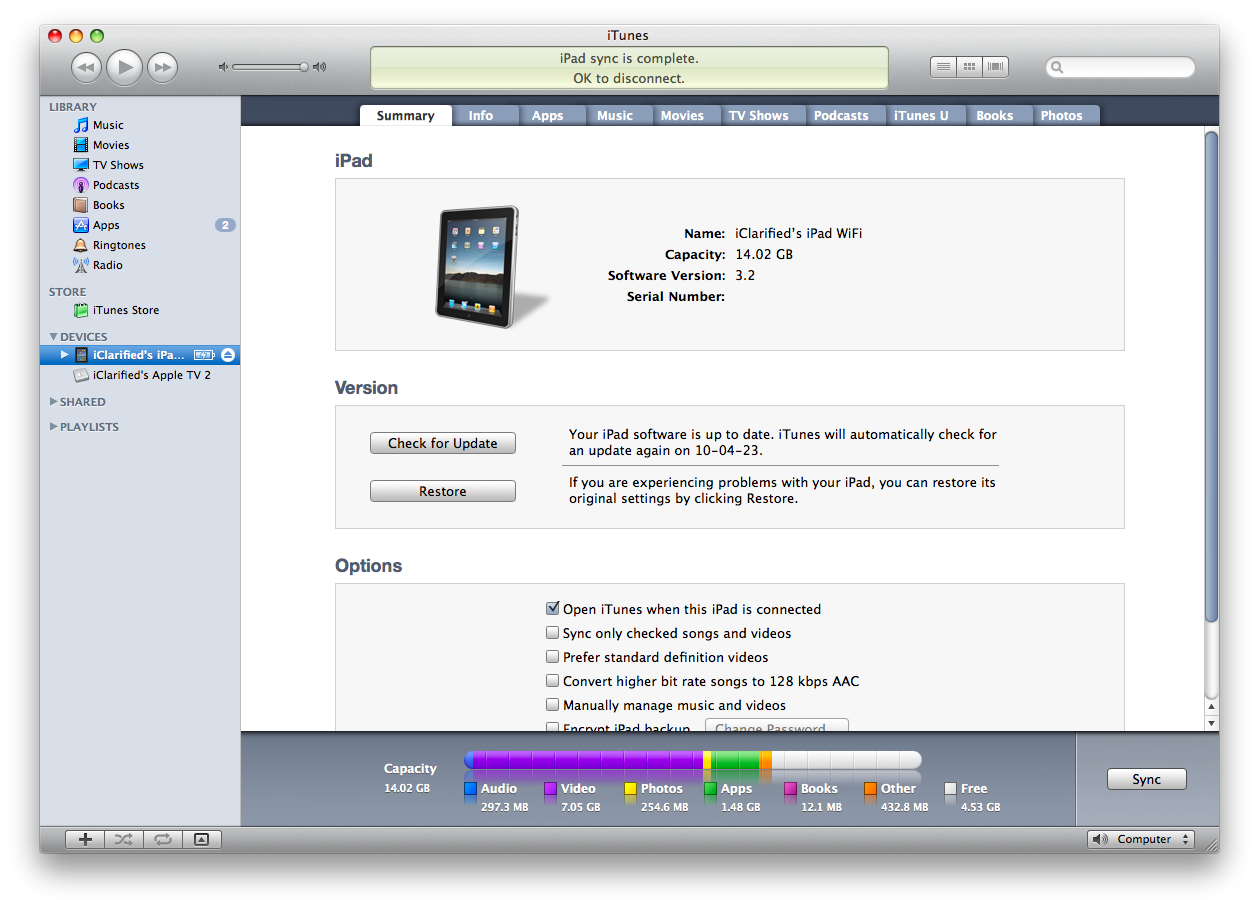The width and height of the screenshot is (1259, 900).
Task: Open the Music library icon
Action: [81, 125]
